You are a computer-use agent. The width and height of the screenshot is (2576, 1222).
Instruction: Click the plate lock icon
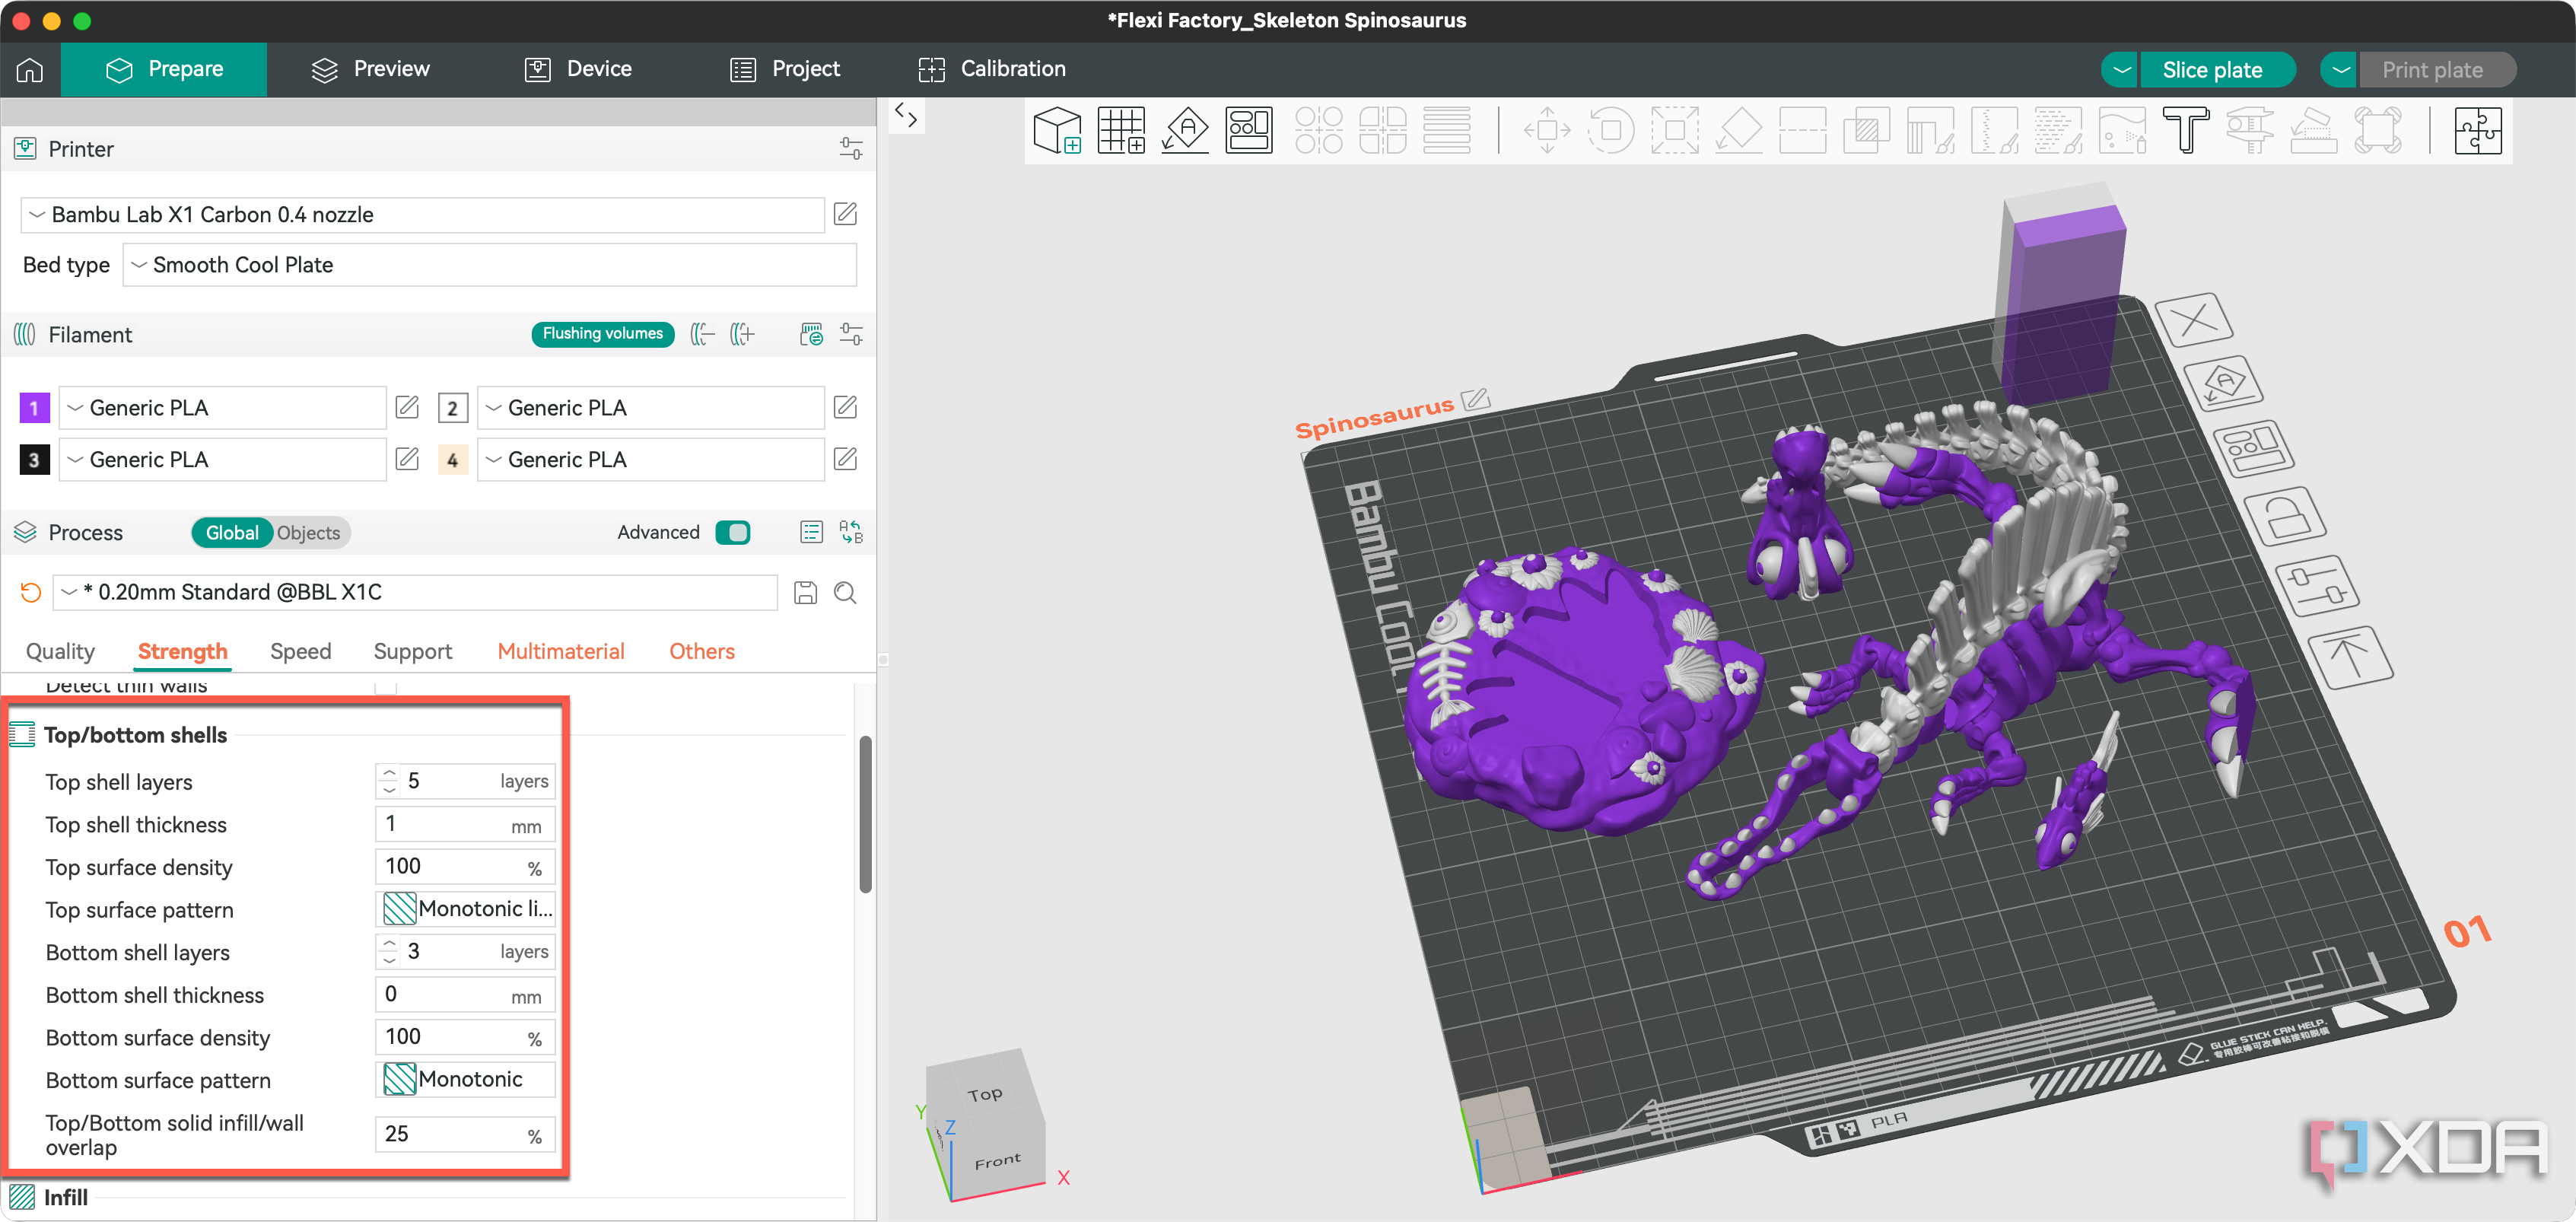[2285, 516]
